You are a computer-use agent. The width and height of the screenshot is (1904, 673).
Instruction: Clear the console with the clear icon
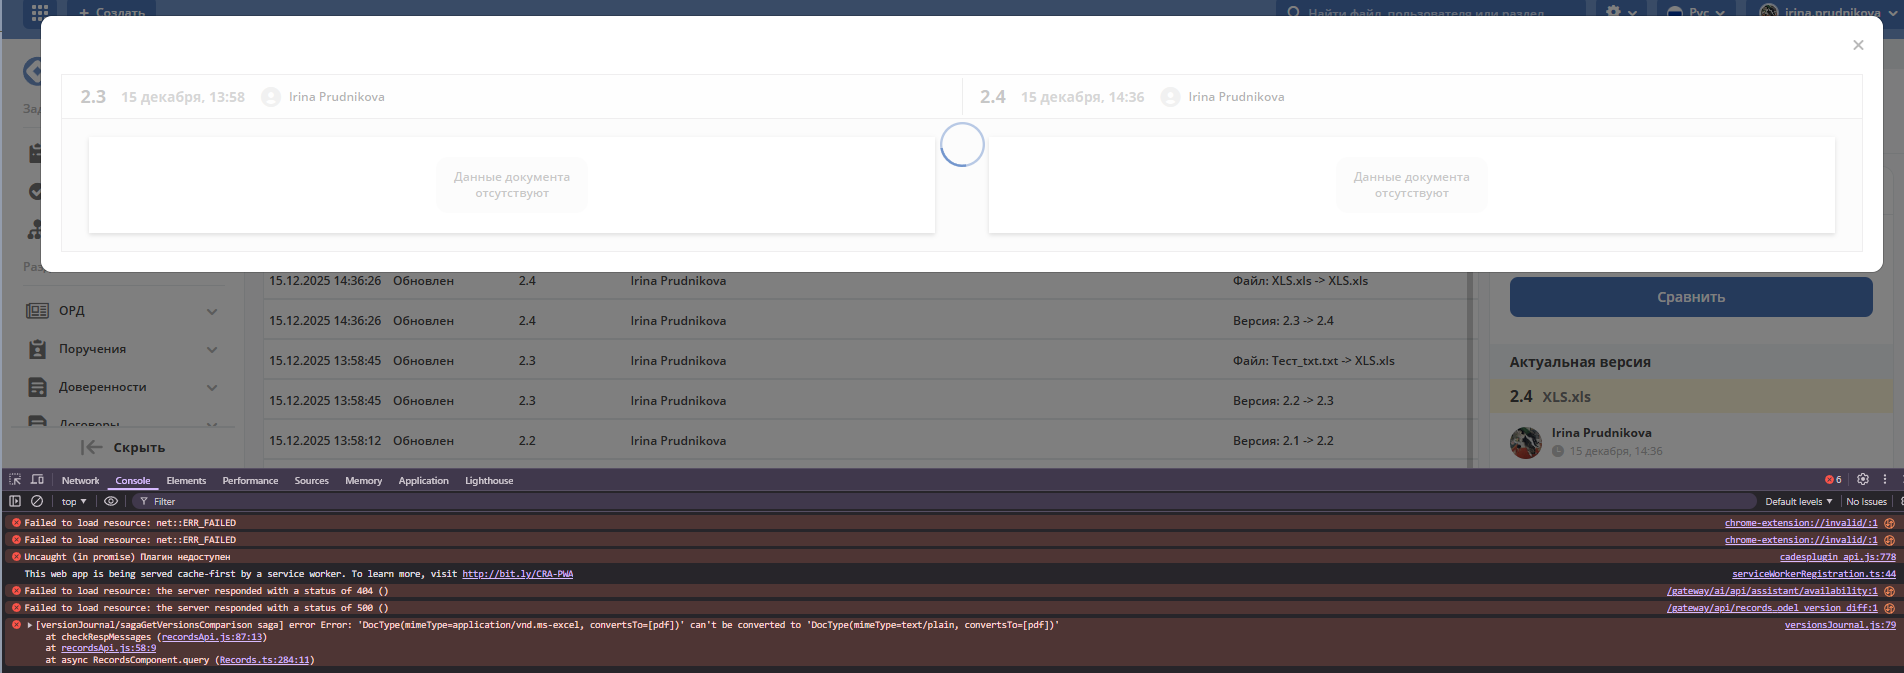(x=37, y=501)
